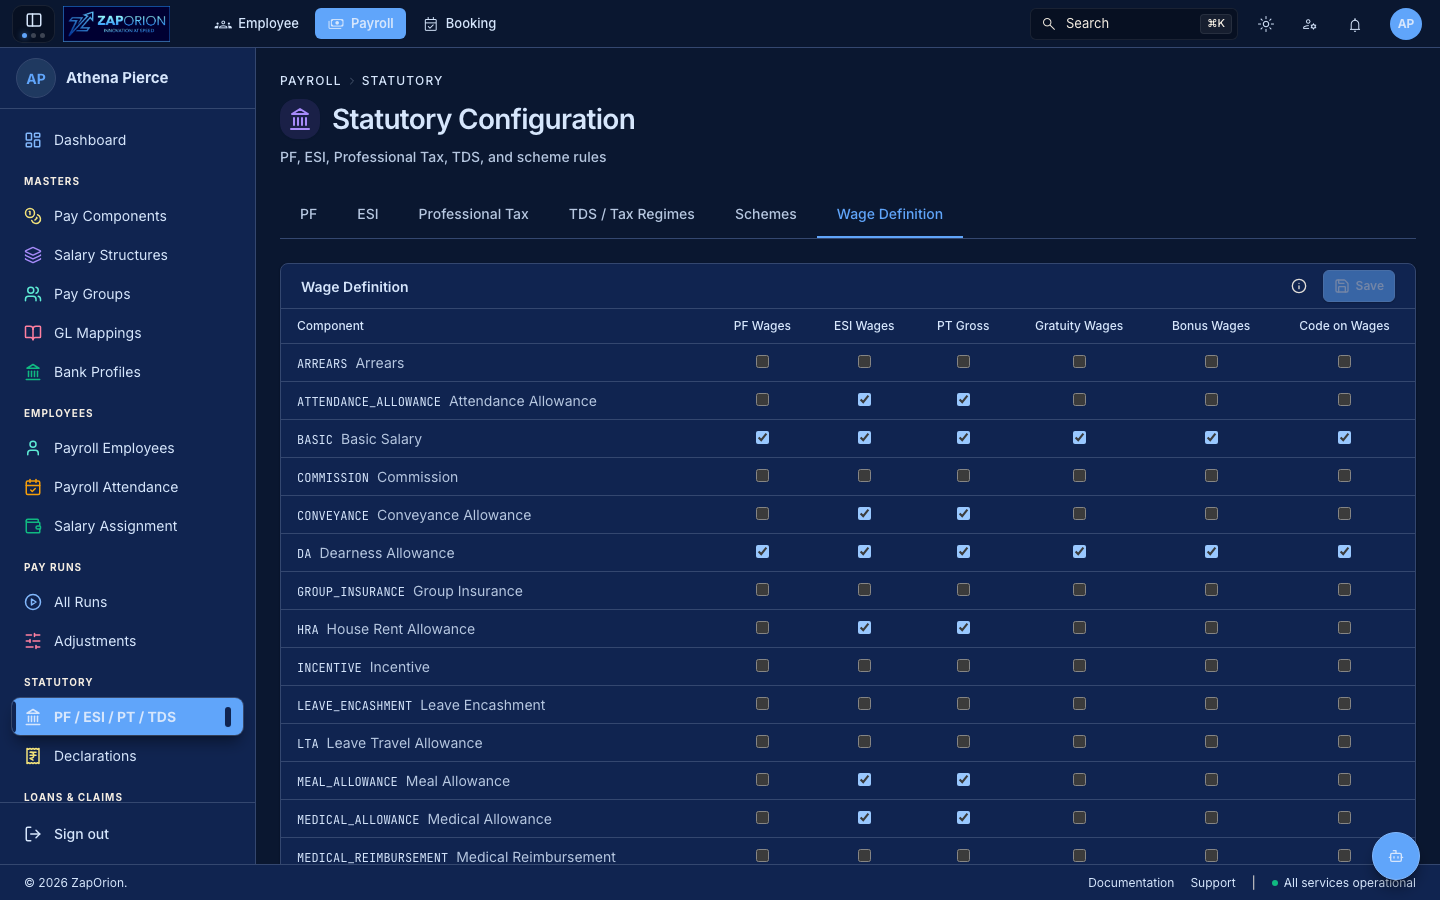Click the ZapOrion logo

pyautogui.click(x=116, y=23)
